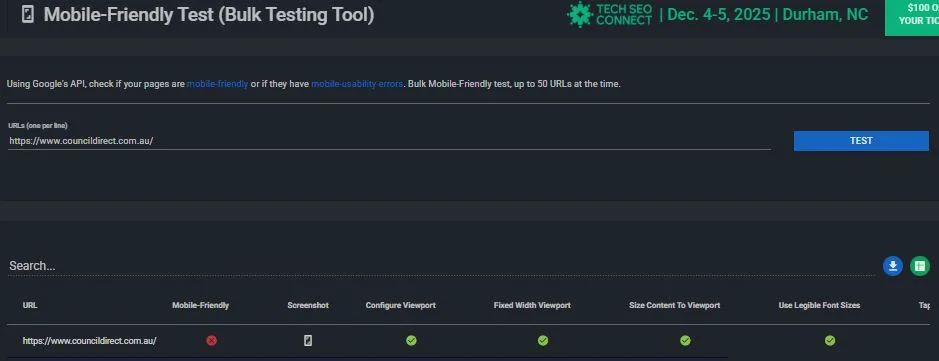Click the councildirect.com.au URL in results row

point(90,341)
